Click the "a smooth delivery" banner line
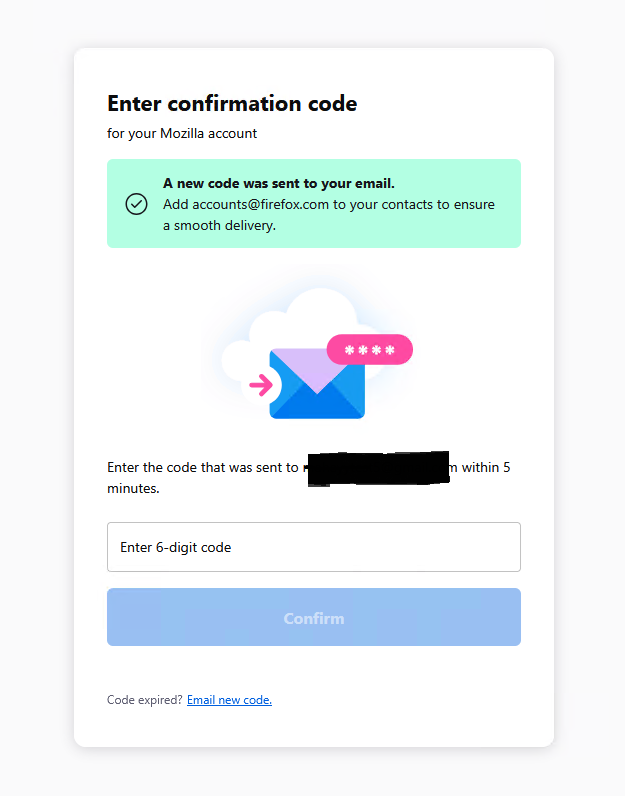Viewport: 625px width, 796px height. [219, 225]
